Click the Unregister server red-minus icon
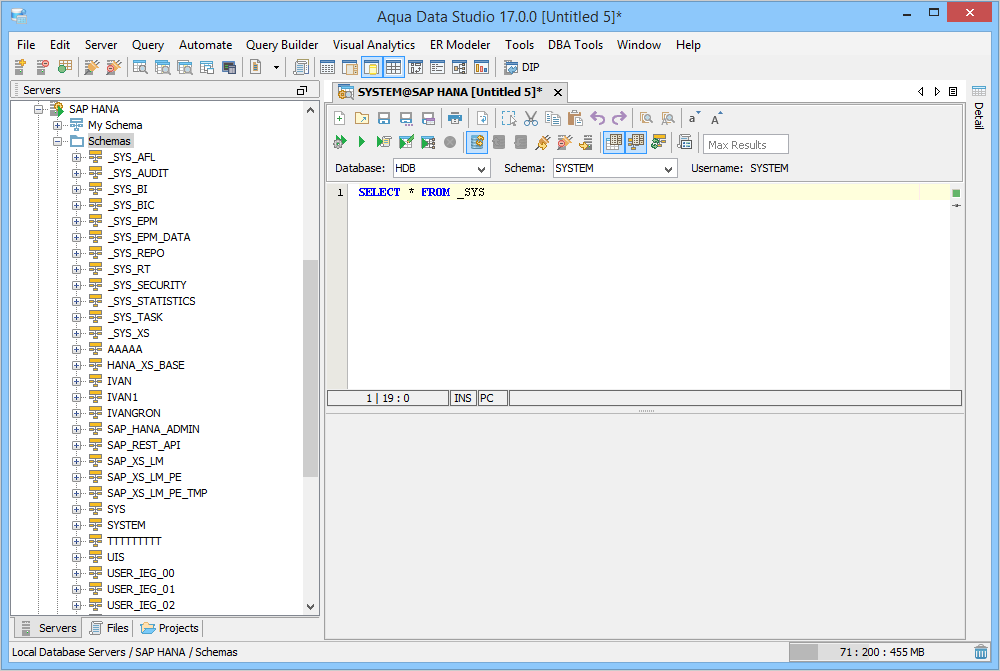Screen dimensions: 1000x671 [x=43, y=67]
